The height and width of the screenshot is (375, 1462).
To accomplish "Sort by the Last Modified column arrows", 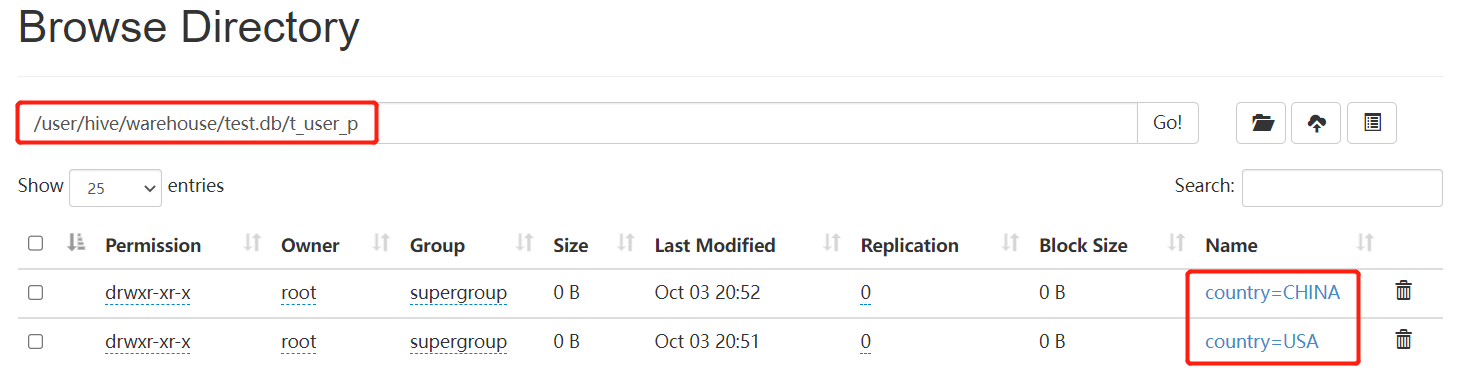I will tap(832, 243).
